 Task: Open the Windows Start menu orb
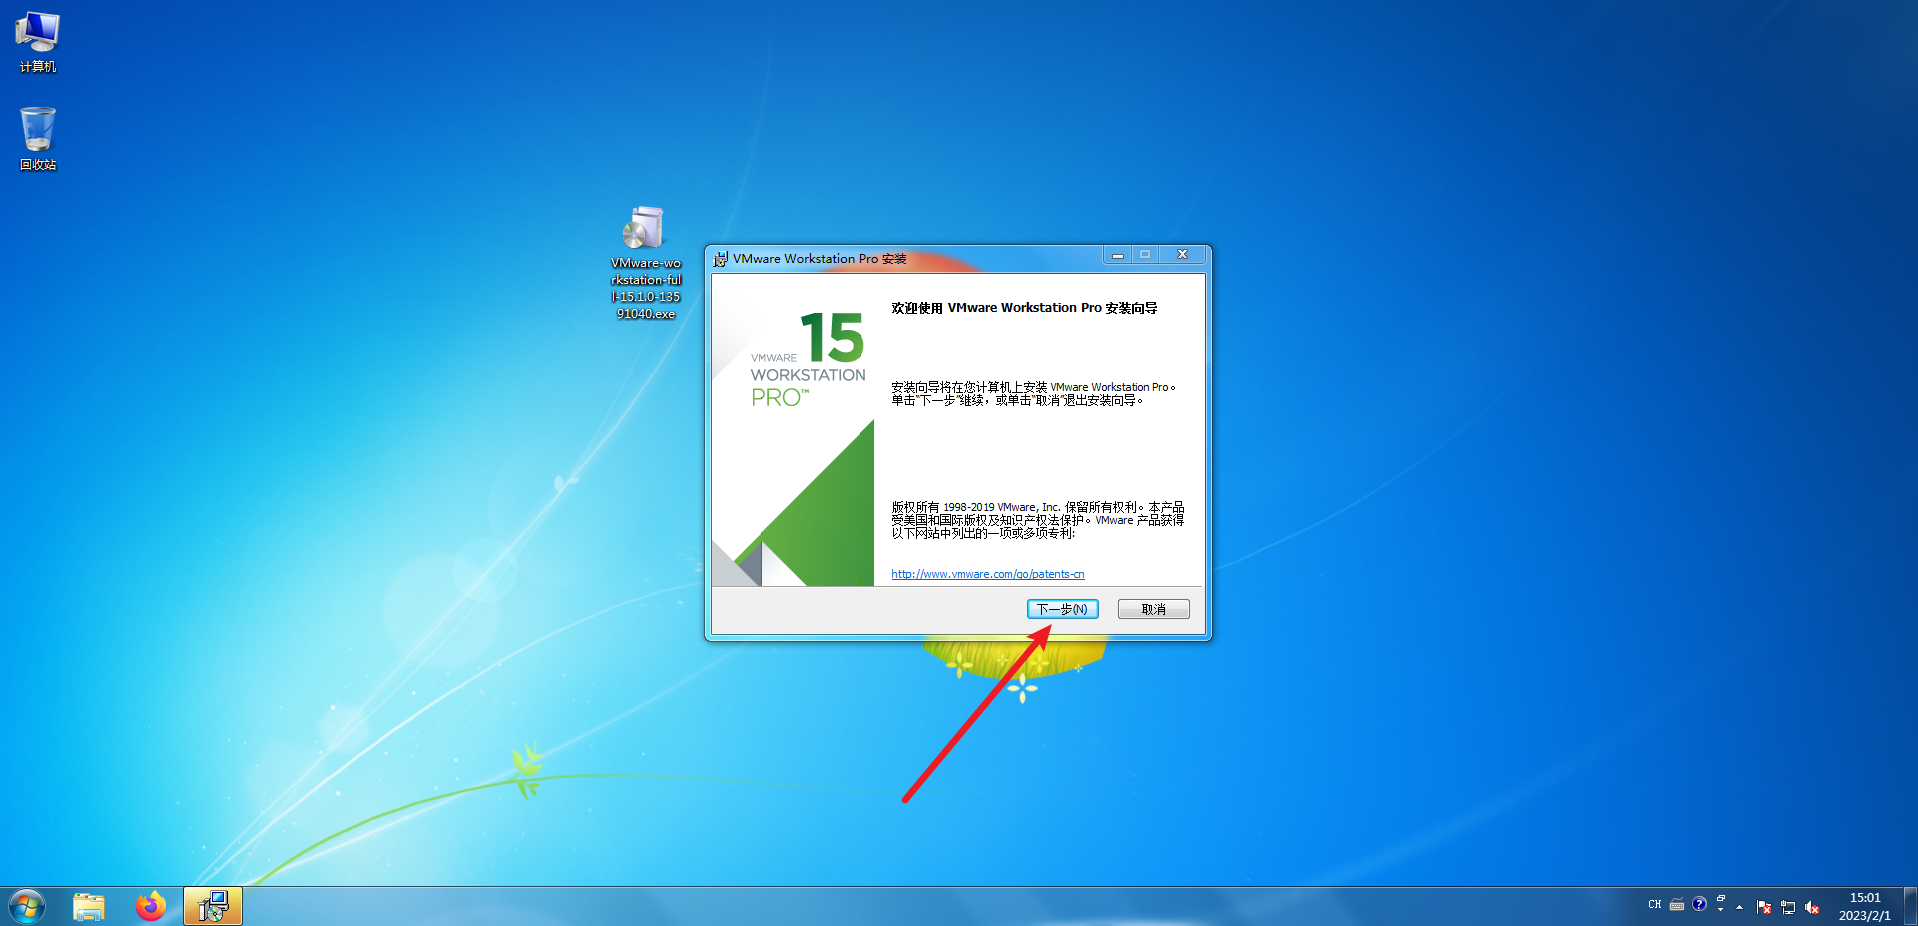pyautogui.click(x=27, y=907)
